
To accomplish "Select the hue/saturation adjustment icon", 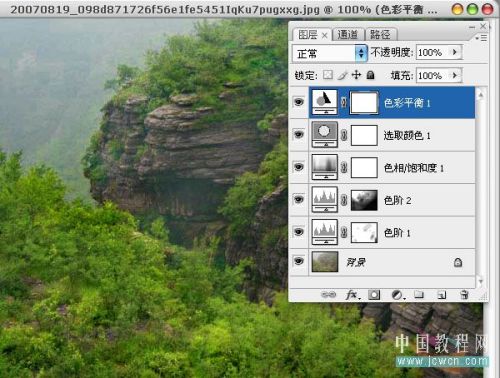I will (x=325, y=167).
